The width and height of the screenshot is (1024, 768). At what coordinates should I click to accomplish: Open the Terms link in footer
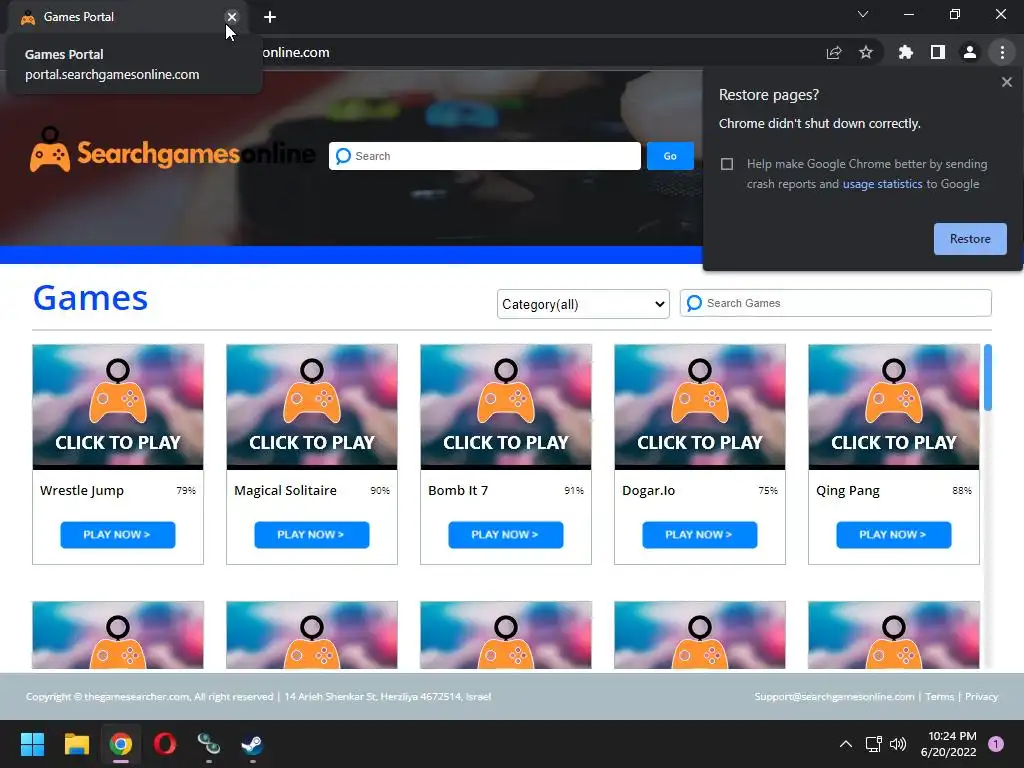[x=940, y=697]
